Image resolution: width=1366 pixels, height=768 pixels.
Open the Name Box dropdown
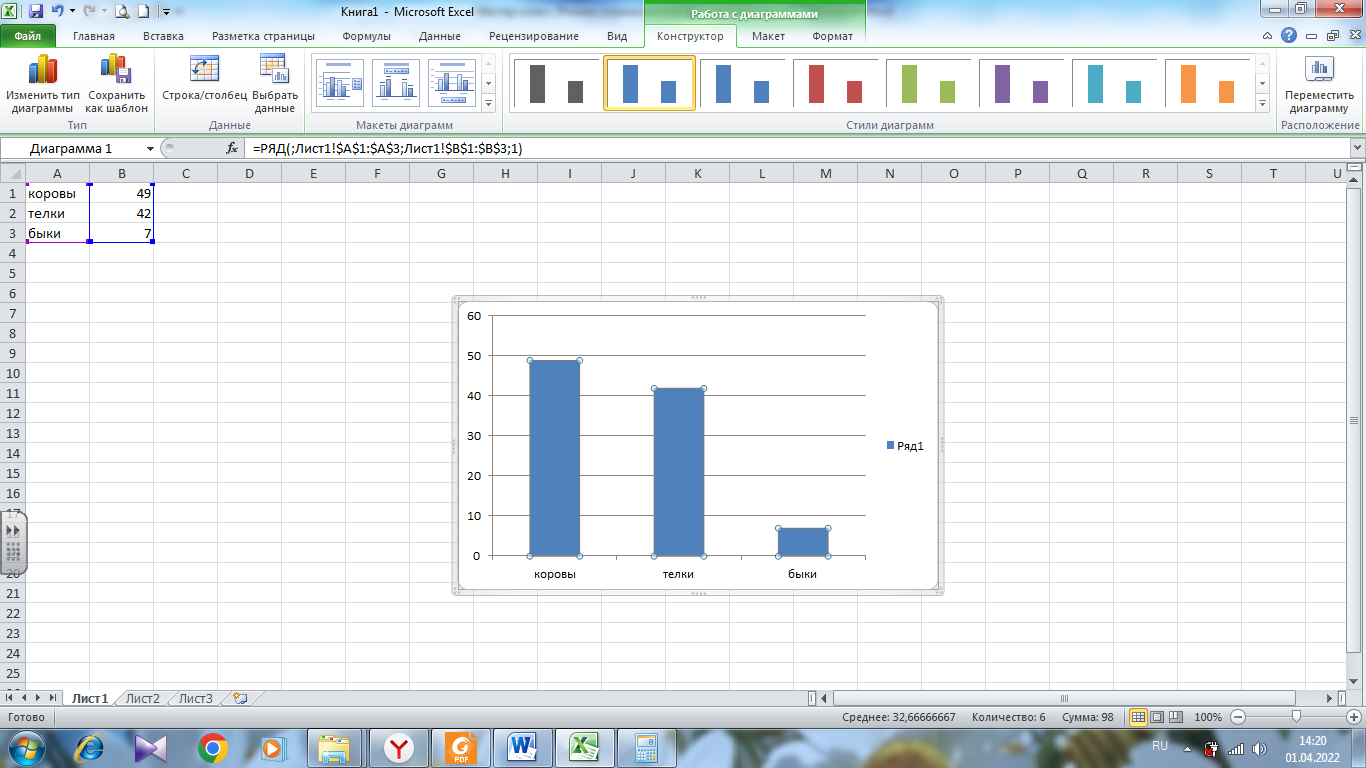[150, 148]
